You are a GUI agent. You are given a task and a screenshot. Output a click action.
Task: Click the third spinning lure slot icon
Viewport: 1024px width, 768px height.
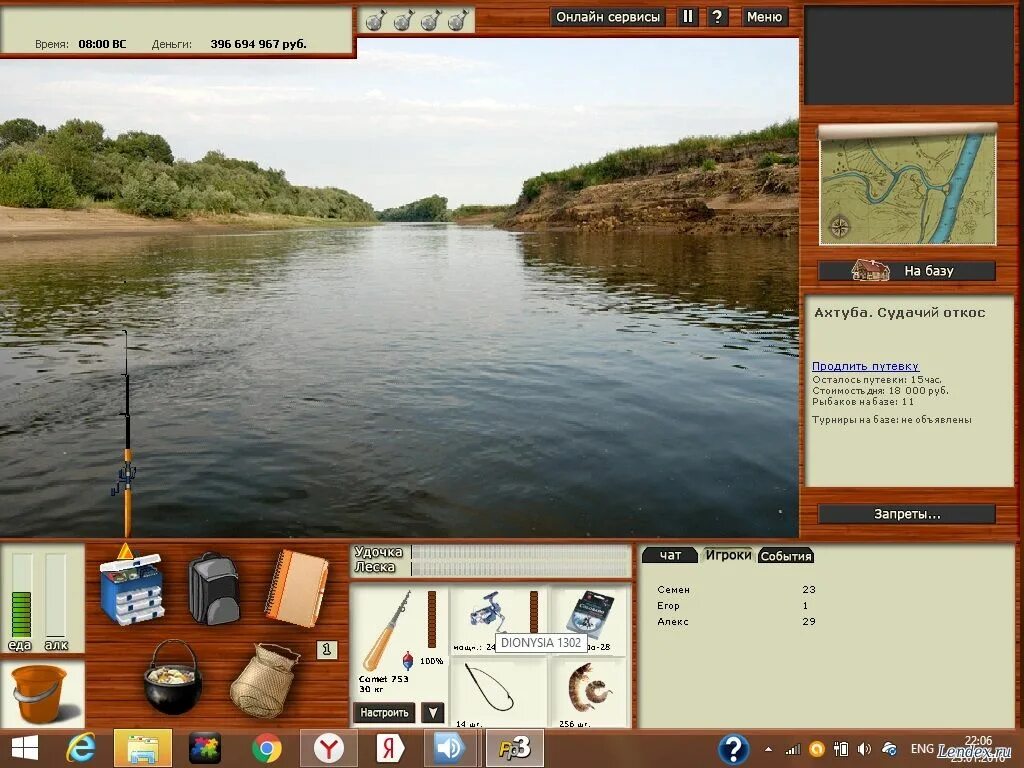[430, 20]
